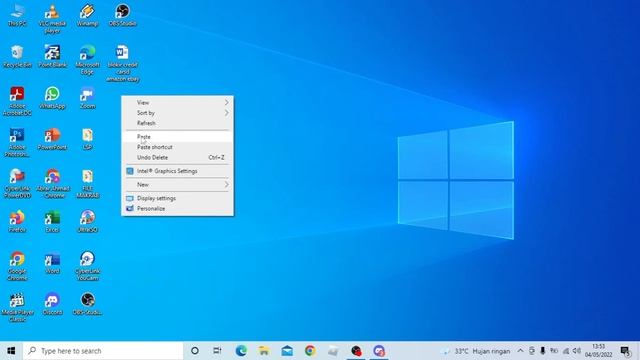Viewport: 640px width, 360px height.
Task: Select the Adobe Photoshop shortcut
Action: [x=17, y=142]
